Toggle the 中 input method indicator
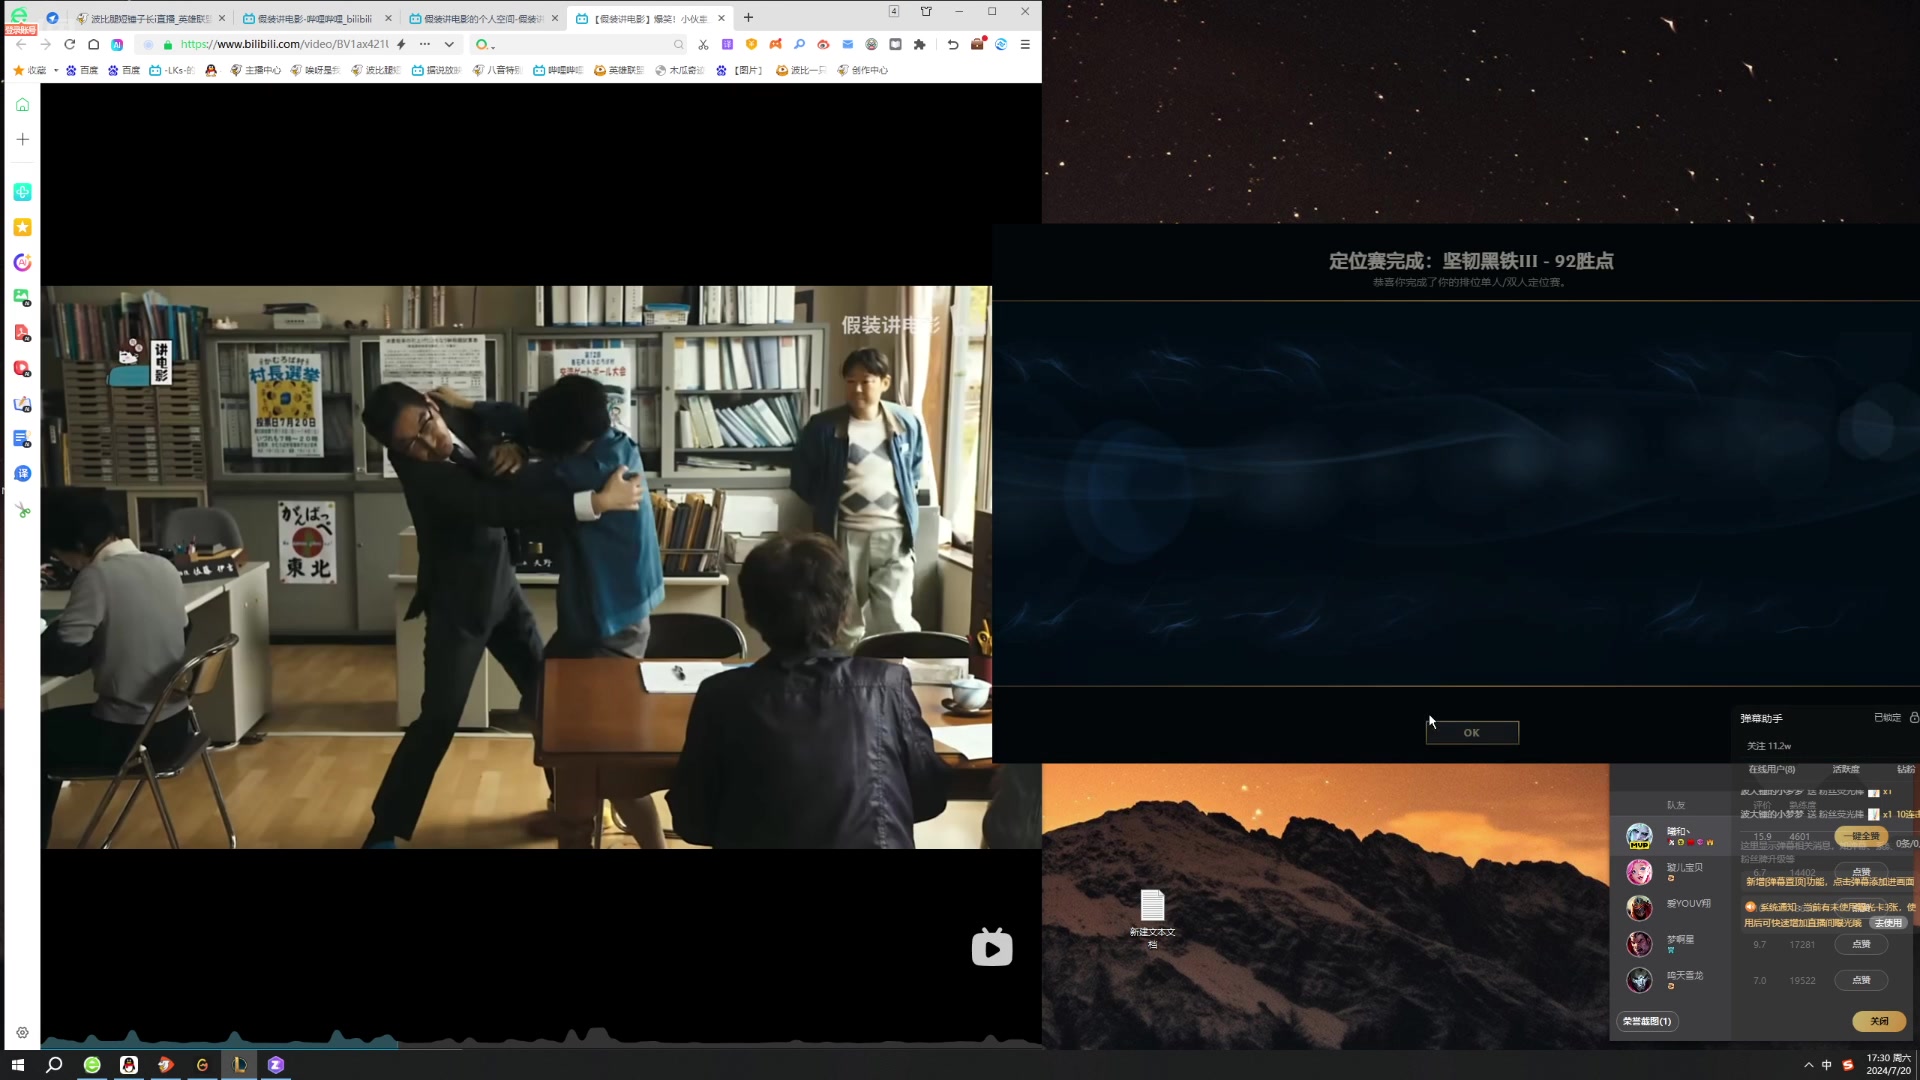 coord(1827,1065)
